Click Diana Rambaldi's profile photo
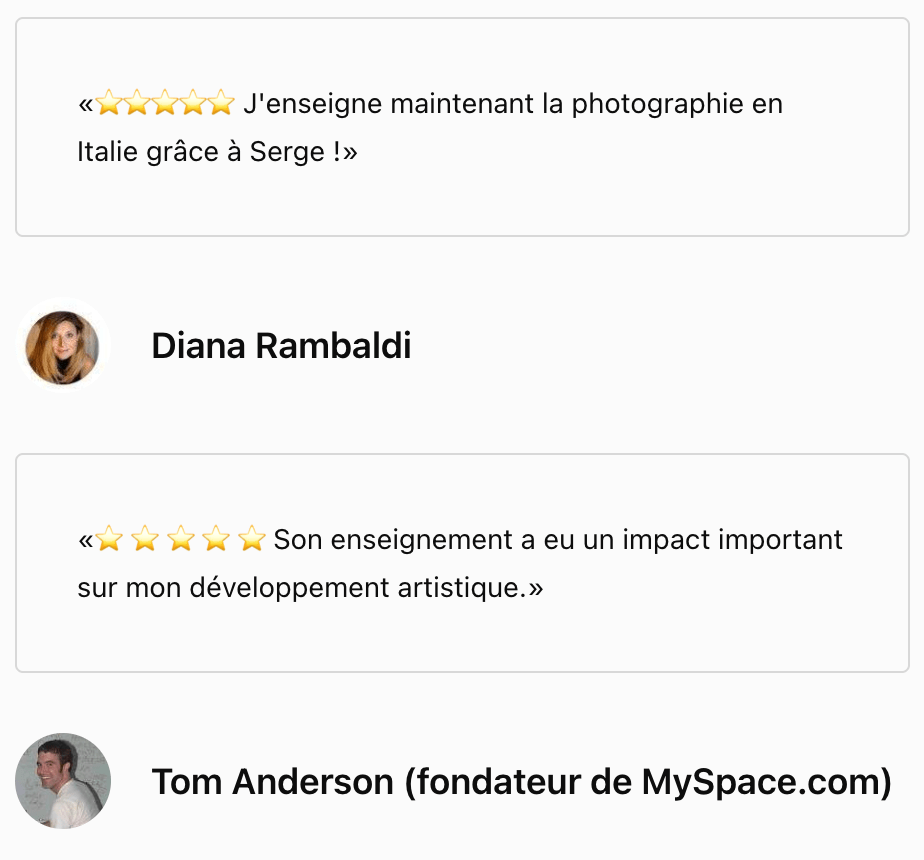 62,347
